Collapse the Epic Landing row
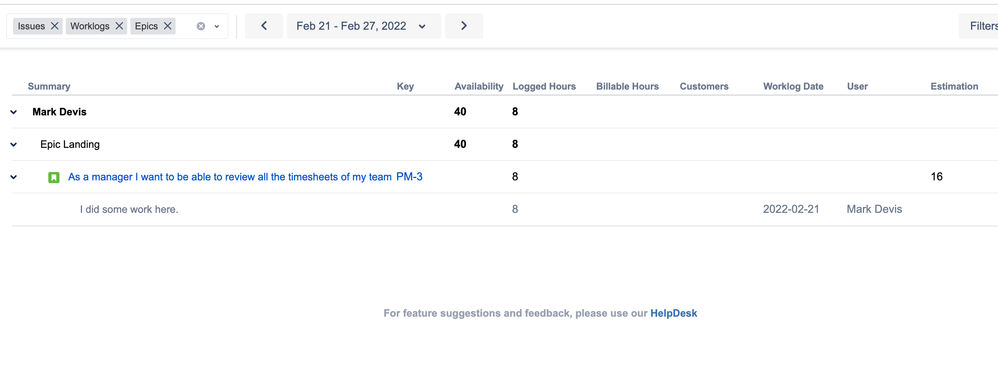Screen dimensions: 998x371 pos(13,144)
